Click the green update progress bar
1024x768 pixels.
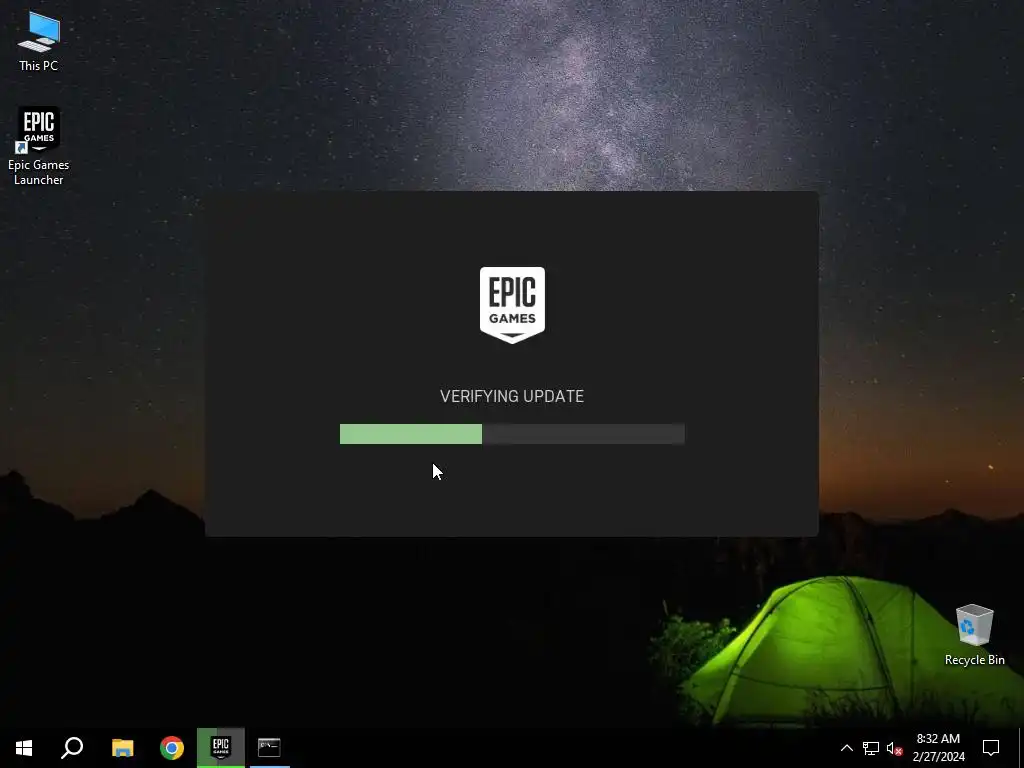(x=512, y=434)
